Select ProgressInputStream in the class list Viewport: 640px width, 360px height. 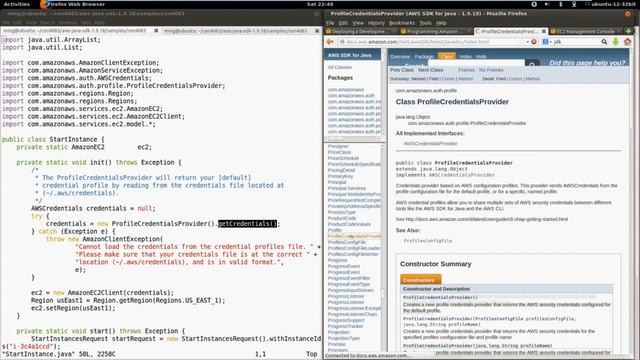click(x=351, y=291)
